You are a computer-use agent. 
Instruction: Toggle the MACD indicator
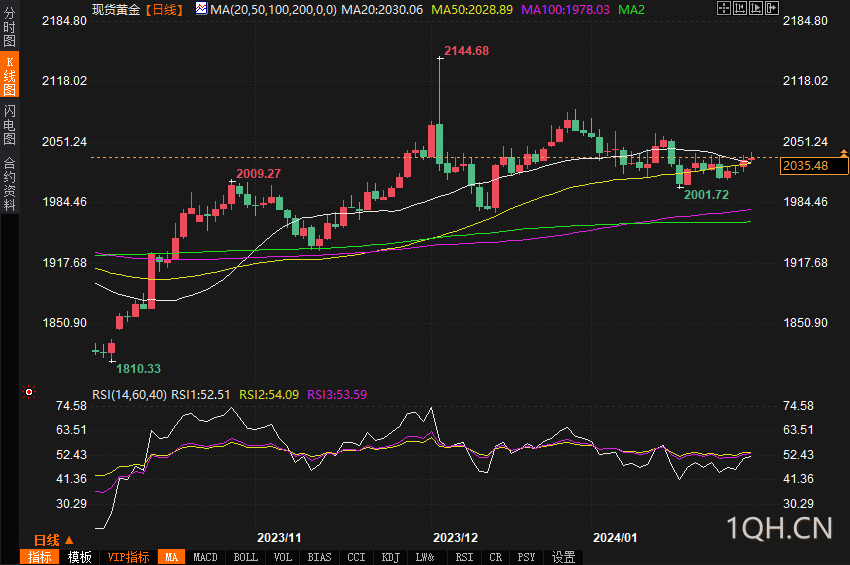pyautogui.click(x=205, y=557)
